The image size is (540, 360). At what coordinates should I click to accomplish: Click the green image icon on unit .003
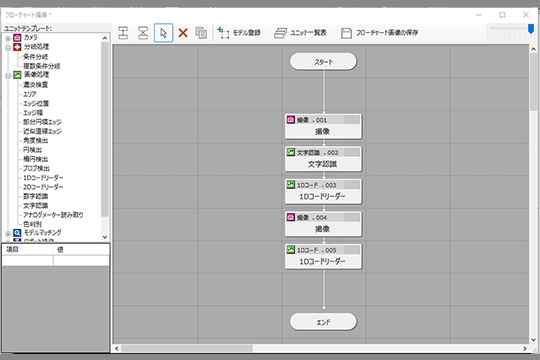[x=291, y=185]
